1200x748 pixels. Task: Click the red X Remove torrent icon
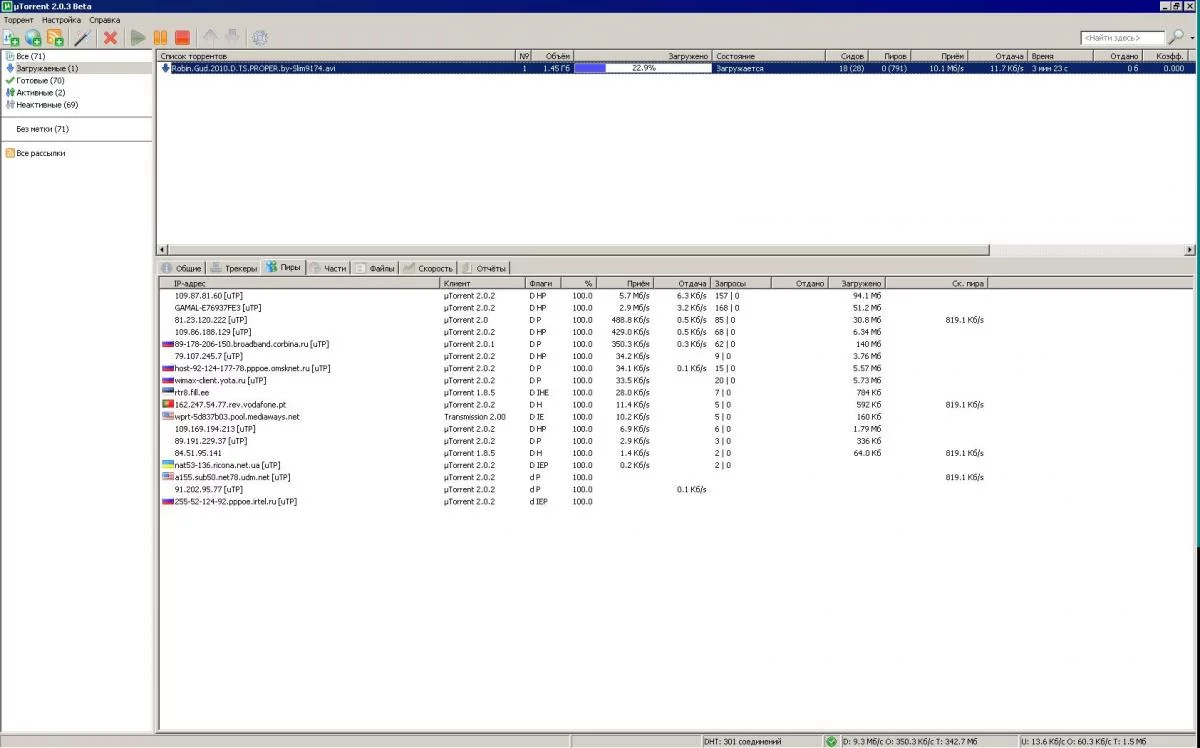[x=111, y=38]
